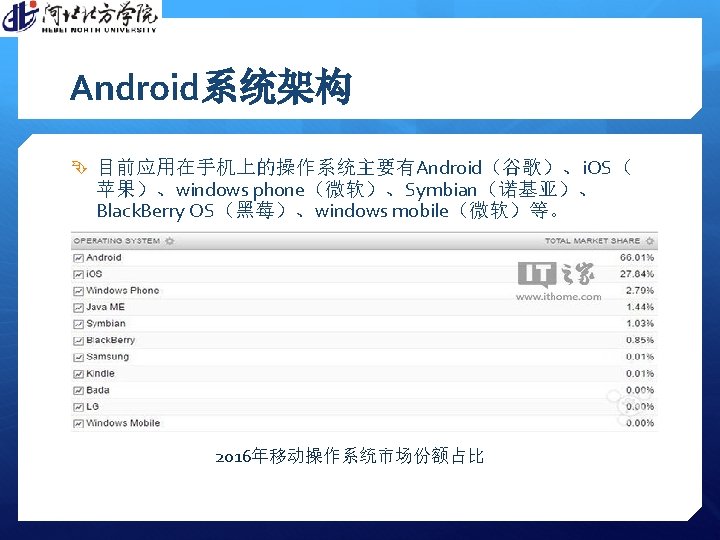
Task: Select the Windows Mobile label
Action: click(123, 423)
